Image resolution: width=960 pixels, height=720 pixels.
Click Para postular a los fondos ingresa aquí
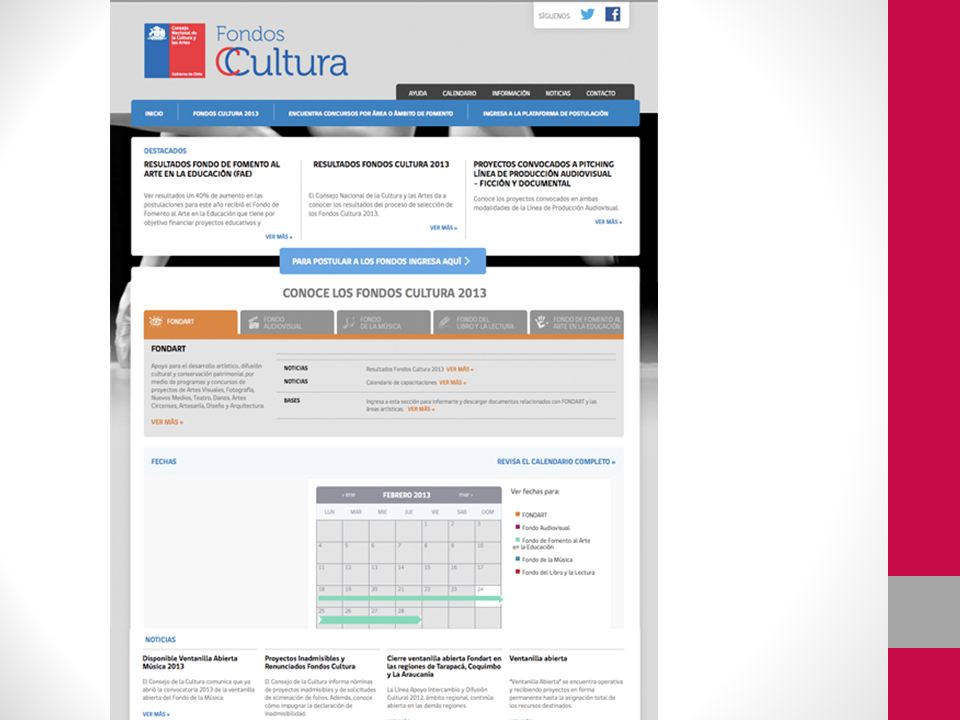(383, 261)
